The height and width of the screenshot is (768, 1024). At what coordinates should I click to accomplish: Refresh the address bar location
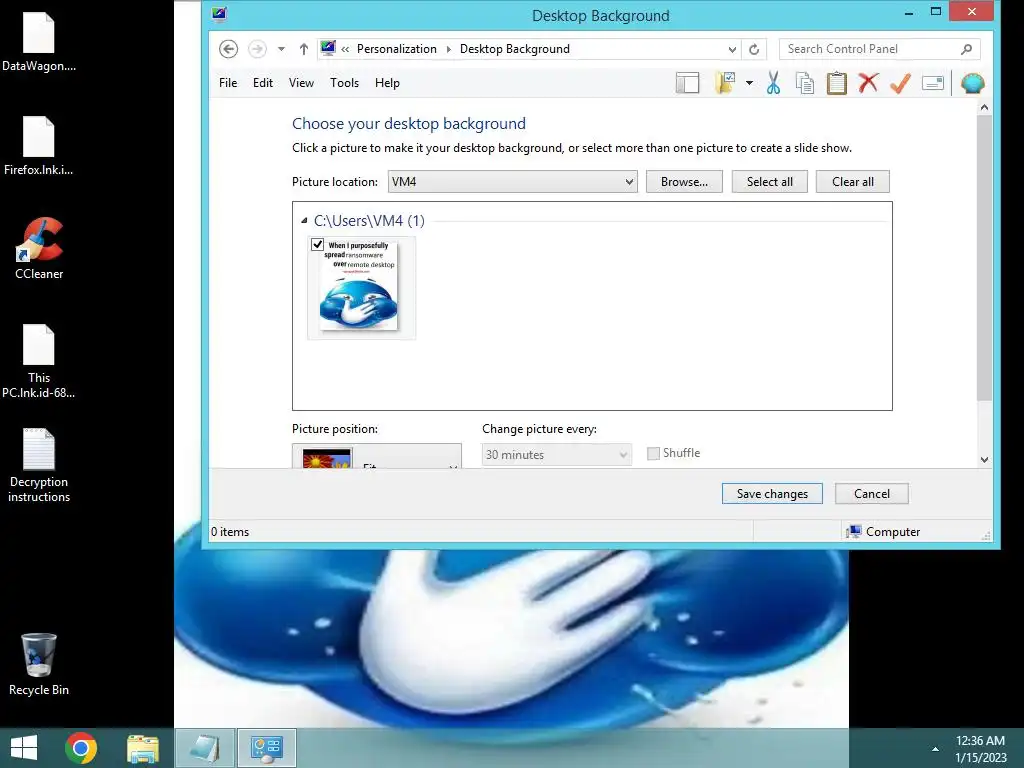coord(754,49)
